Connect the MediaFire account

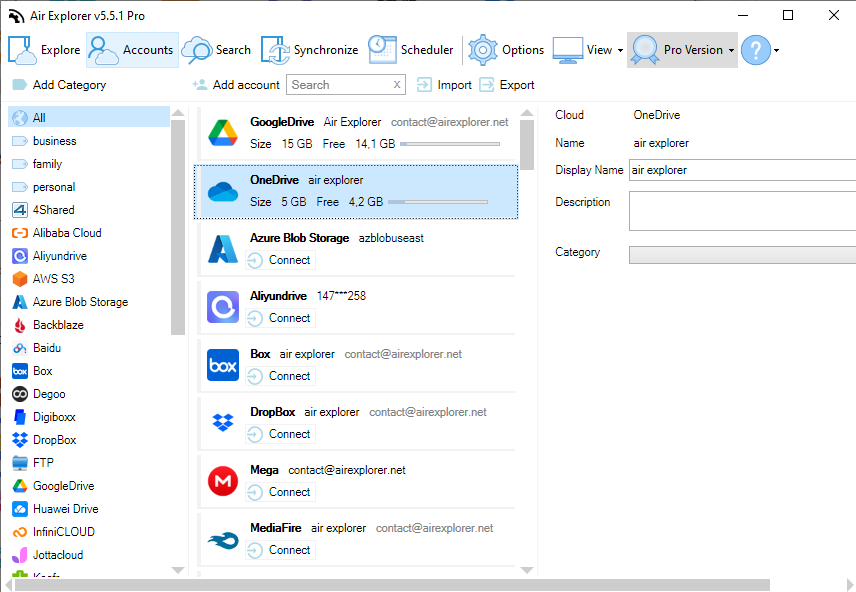(281, 550)
